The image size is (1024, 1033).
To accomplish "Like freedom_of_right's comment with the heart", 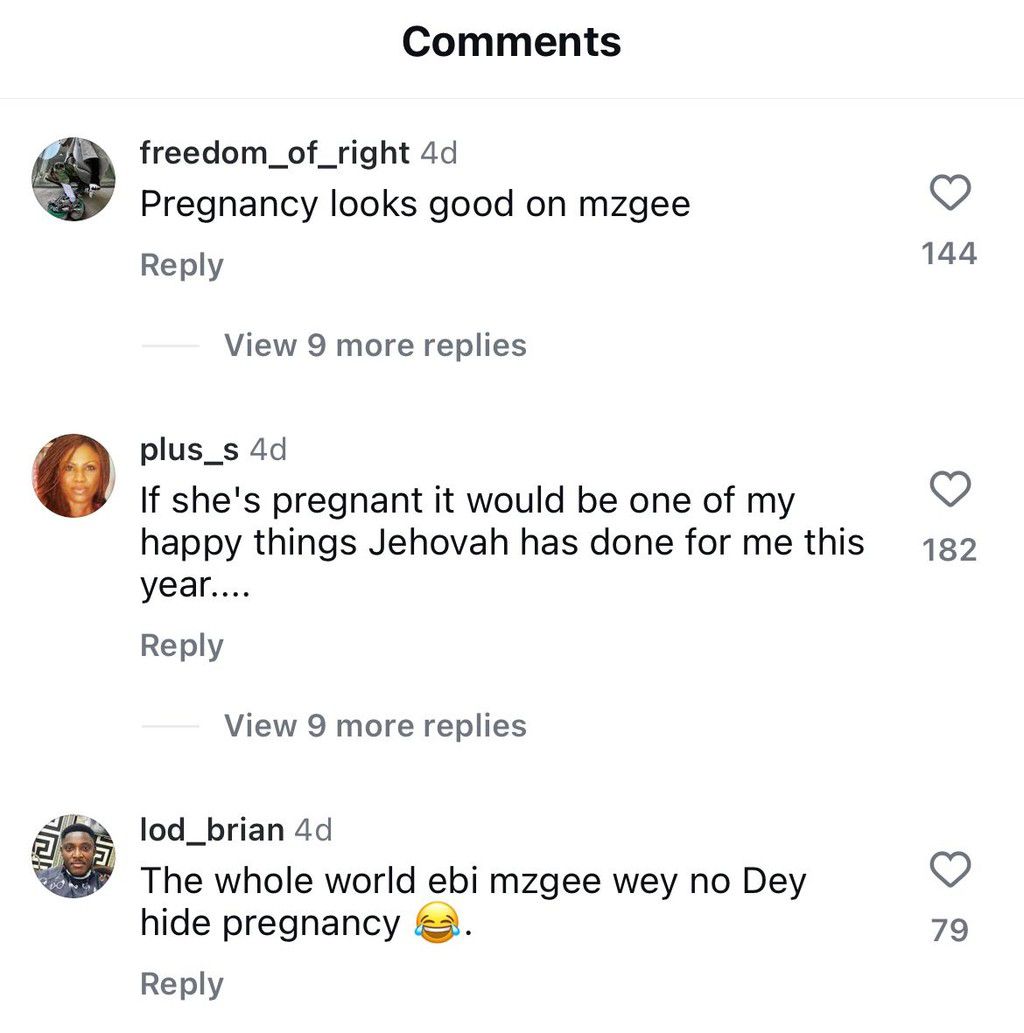I will click(x=950, y=193).
